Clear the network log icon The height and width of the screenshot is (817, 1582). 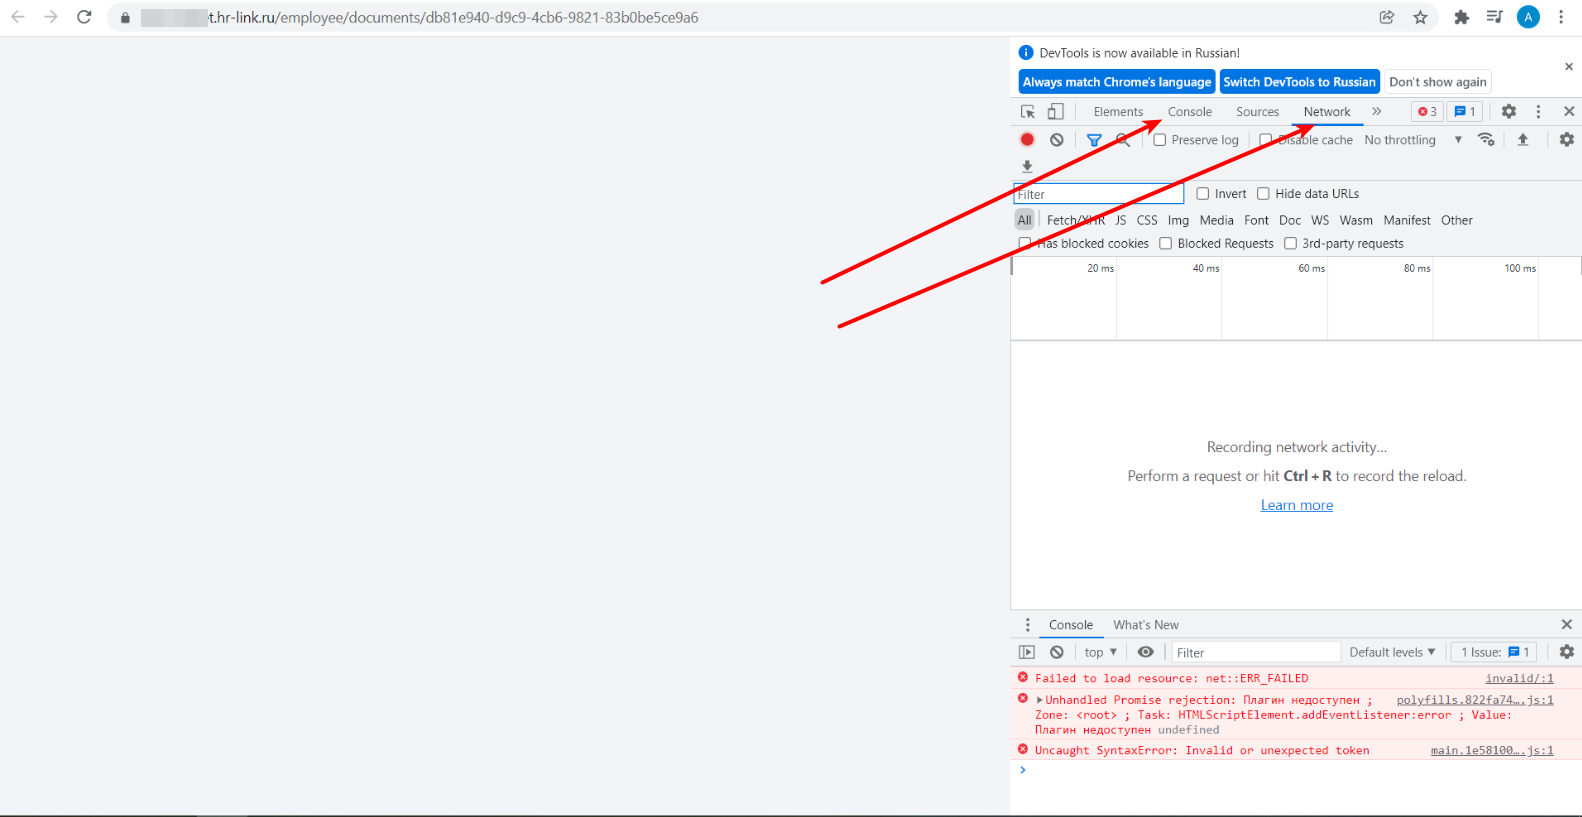1057,140
